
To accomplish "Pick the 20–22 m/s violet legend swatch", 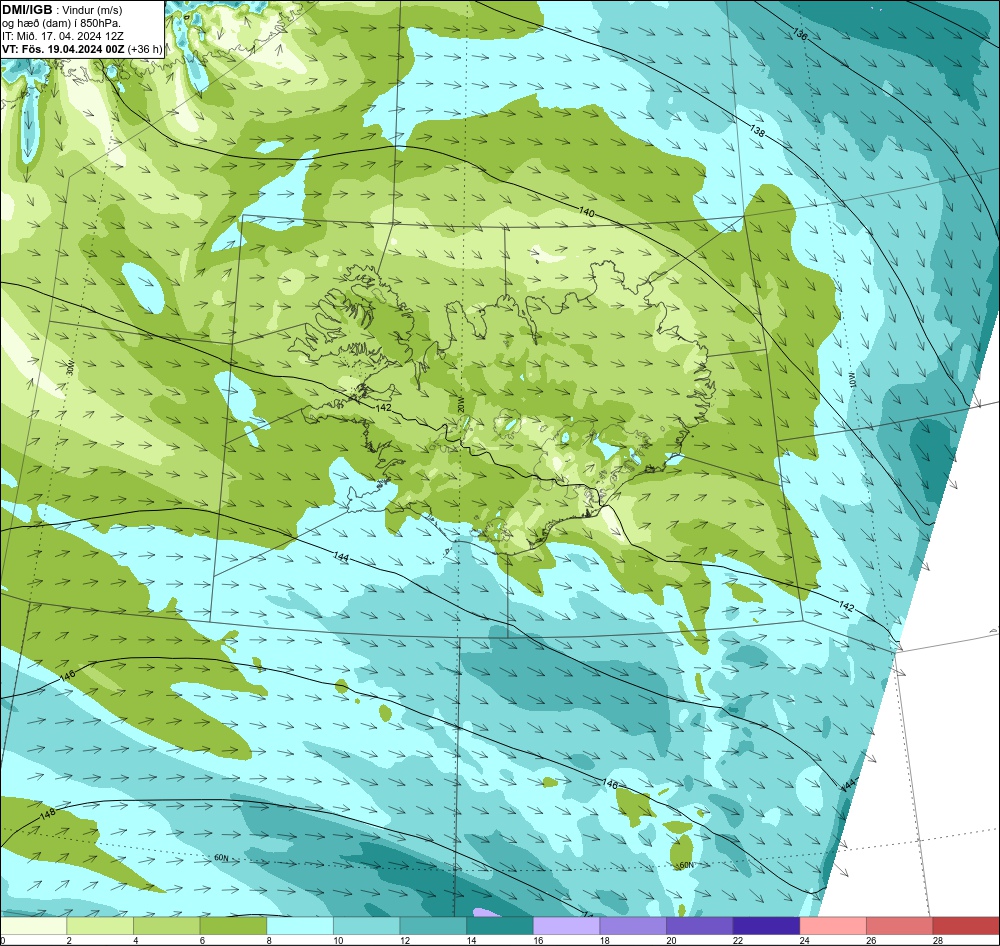I will pos(700,926).
